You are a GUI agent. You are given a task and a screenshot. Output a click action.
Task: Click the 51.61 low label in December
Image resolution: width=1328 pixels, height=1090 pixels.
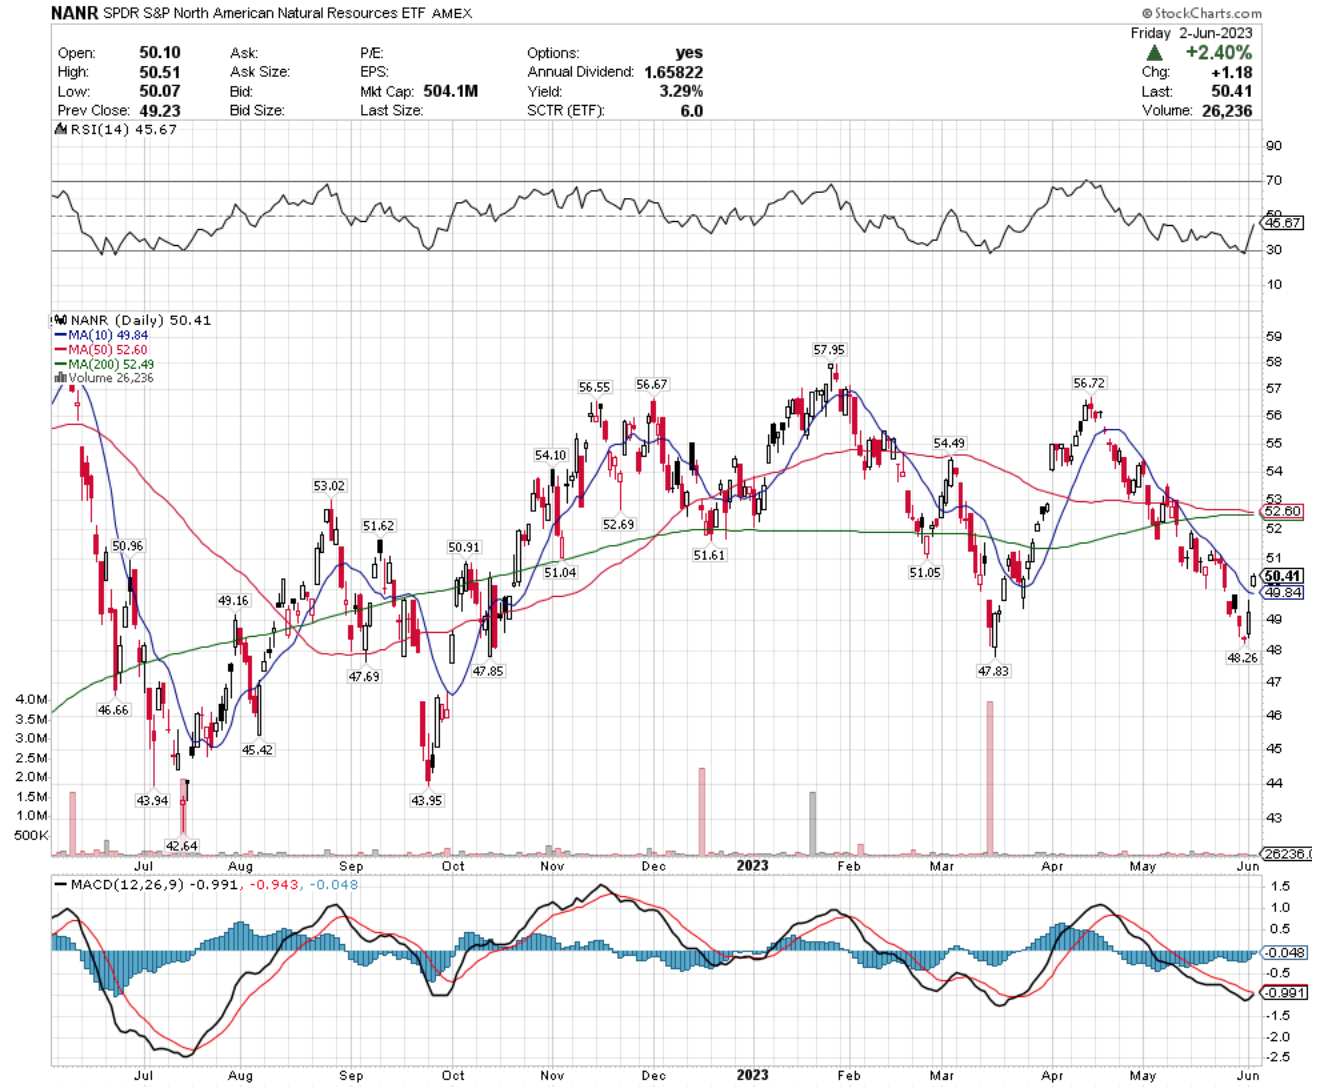[709, 555]
